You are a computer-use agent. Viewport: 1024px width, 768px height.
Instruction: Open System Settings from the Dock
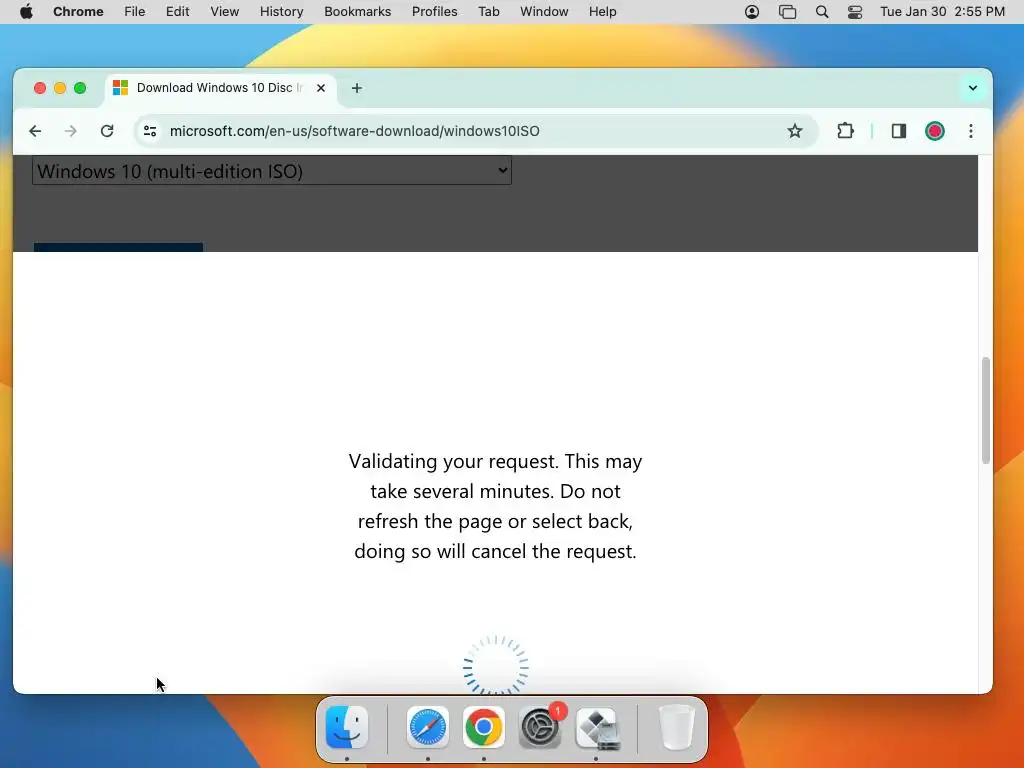pyautogui.click(x=540, y=727)
